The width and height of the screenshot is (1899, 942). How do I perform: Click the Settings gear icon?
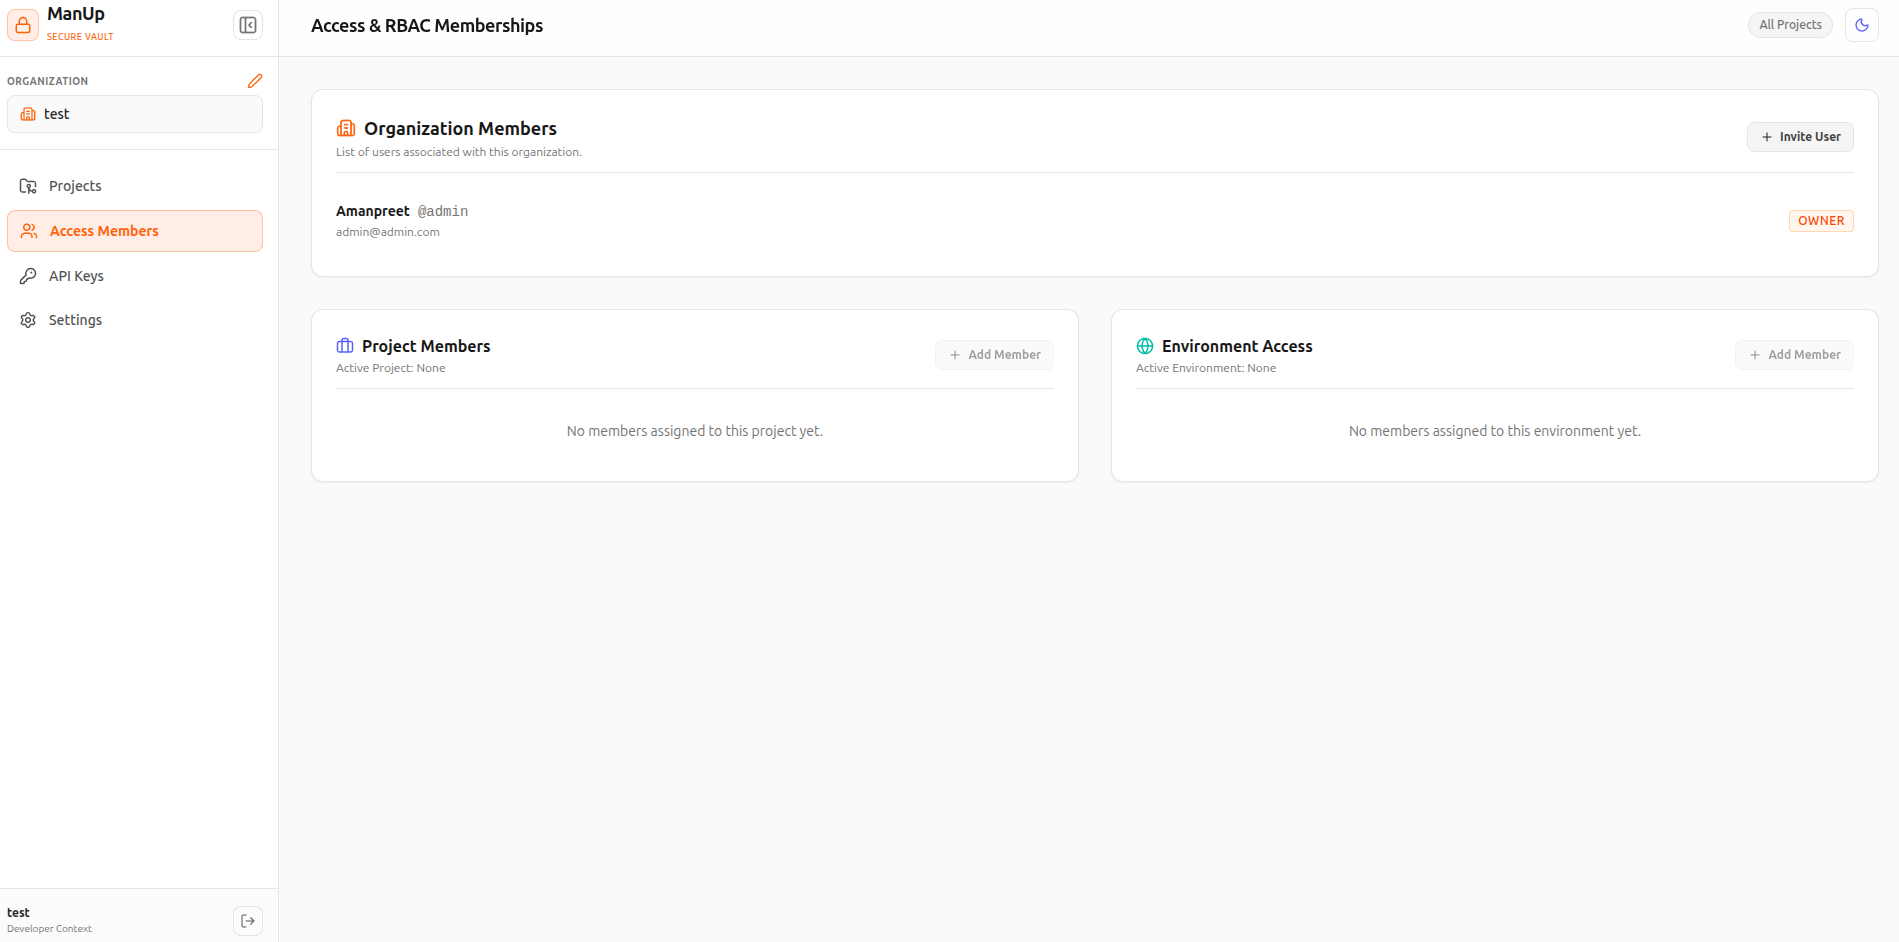click(28, 320)
